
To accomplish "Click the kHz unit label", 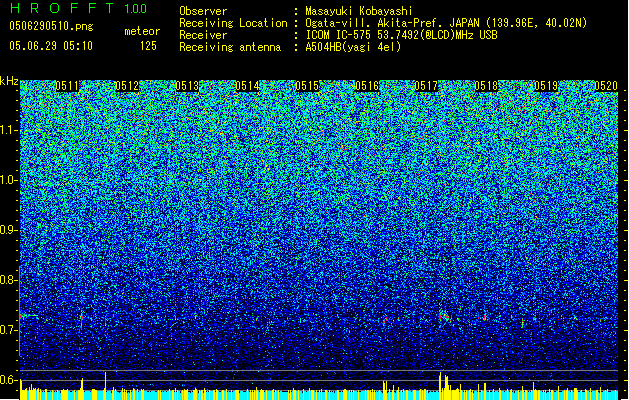I will 9,81.
